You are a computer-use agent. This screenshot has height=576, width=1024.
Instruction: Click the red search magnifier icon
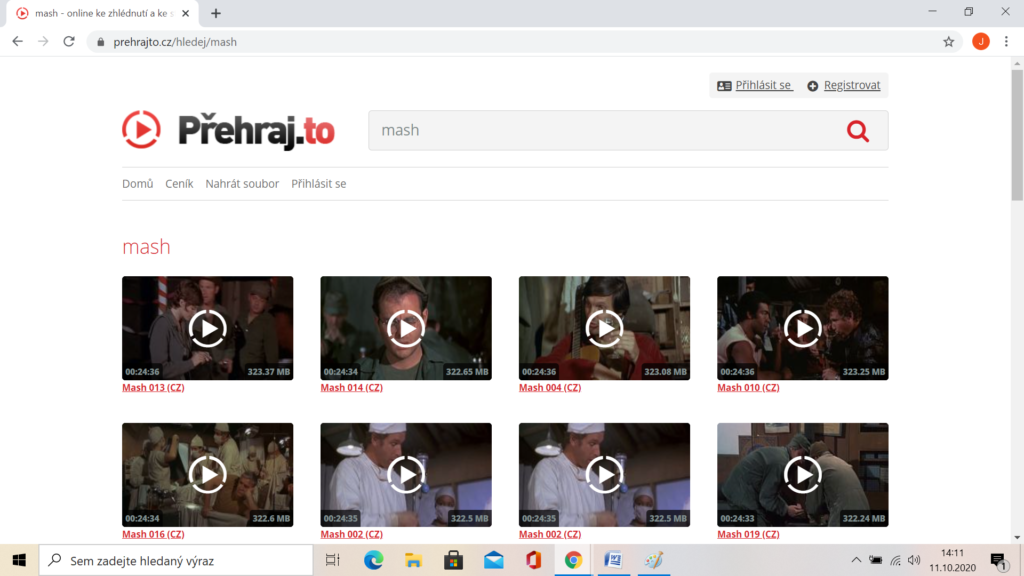pos(857,131)
